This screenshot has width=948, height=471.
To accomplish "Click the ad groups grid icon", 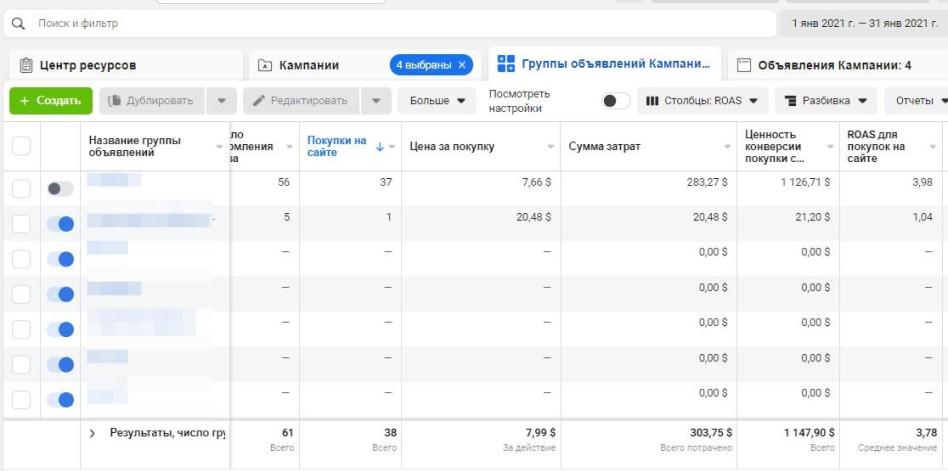I will pyautogui.click(x=506, y=64).
